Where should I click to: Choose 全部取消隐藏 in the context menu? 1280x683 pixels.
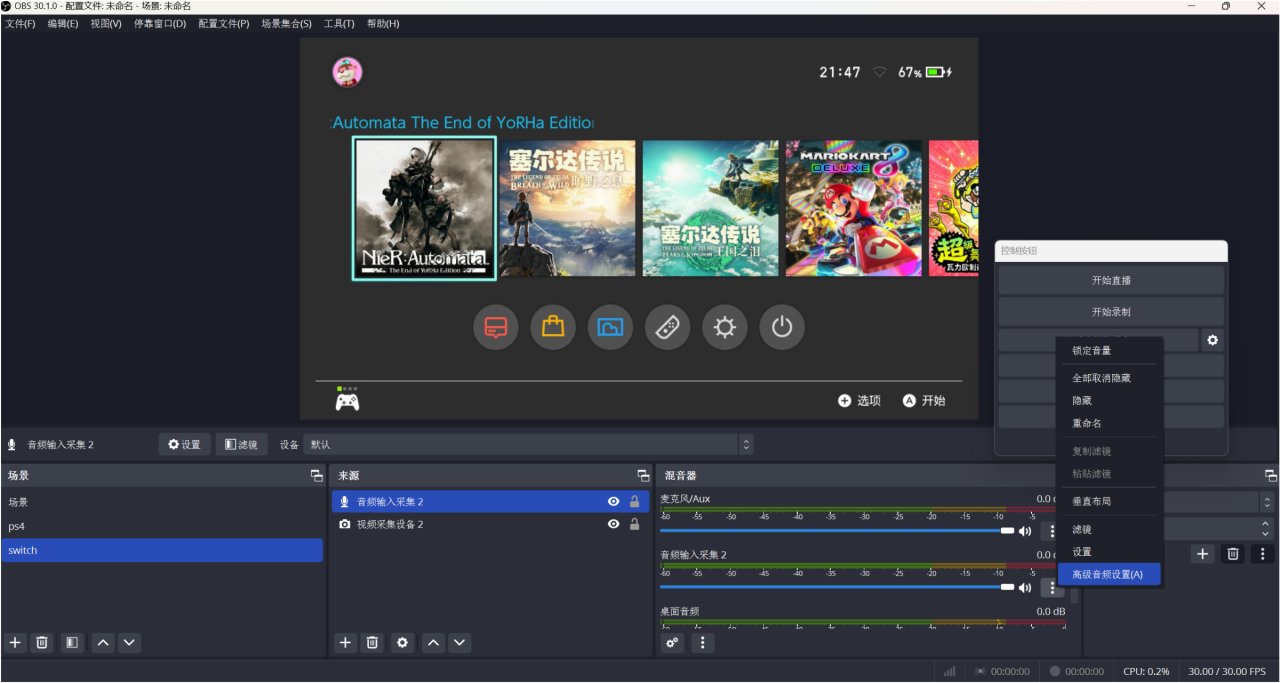click(1110, 378)
